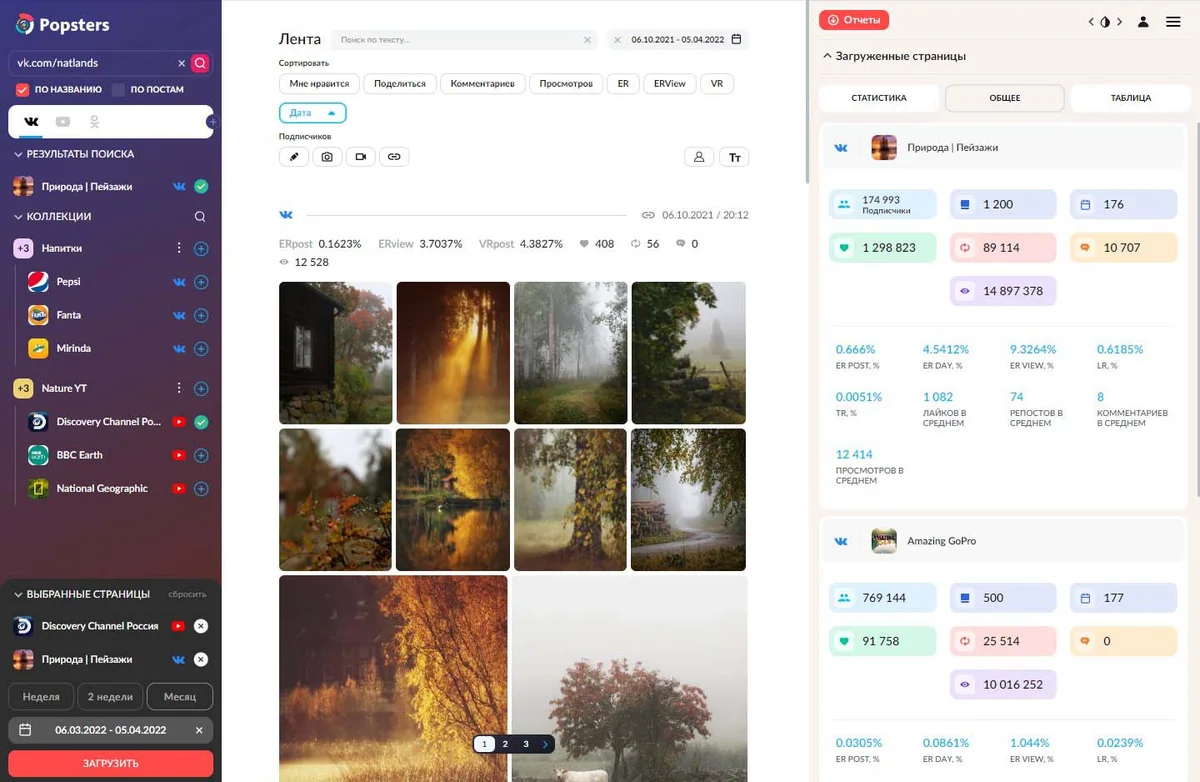Open three-dot menu for Nature YT
This screenshot has width=1200, height=782.
coord(179,388)
